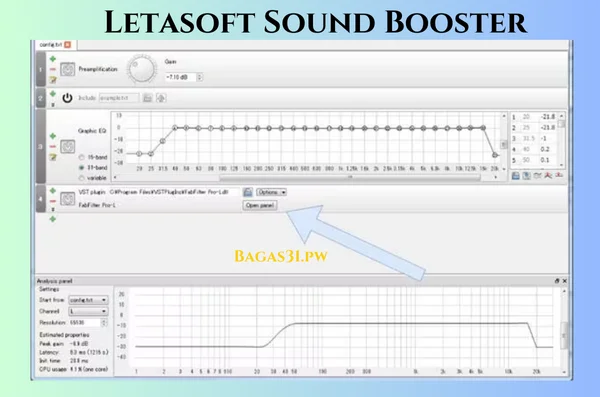The image size is (600, 397).
Task: Click the second import icon below band table
Action: tap(527, 176)
